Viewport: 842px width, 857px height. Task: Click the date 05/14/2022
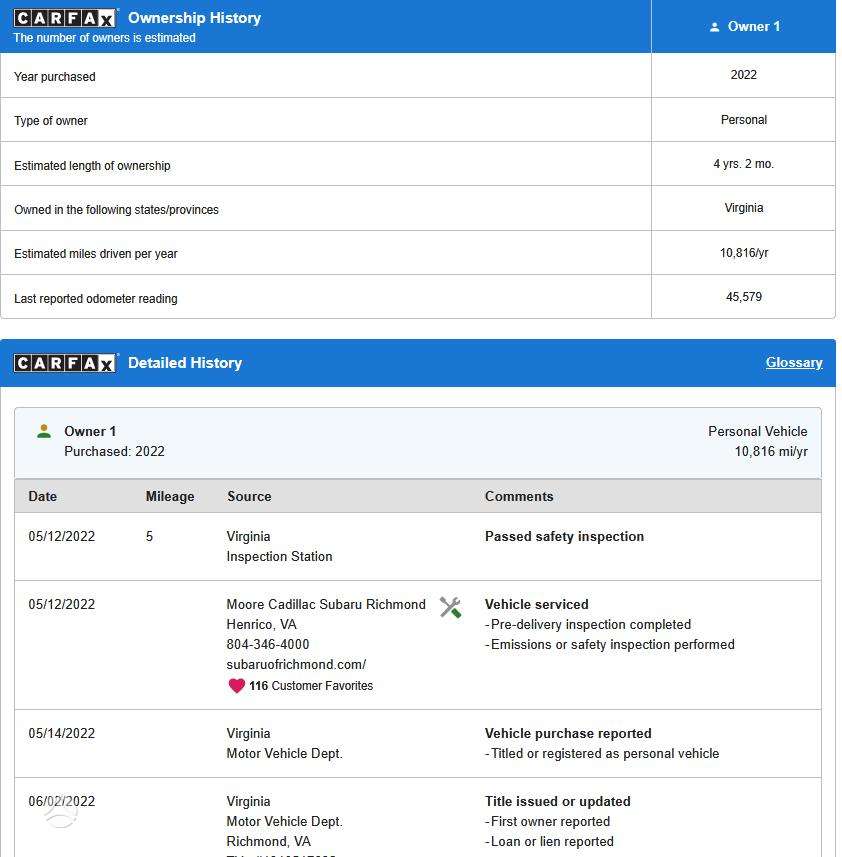pos(62,733)
